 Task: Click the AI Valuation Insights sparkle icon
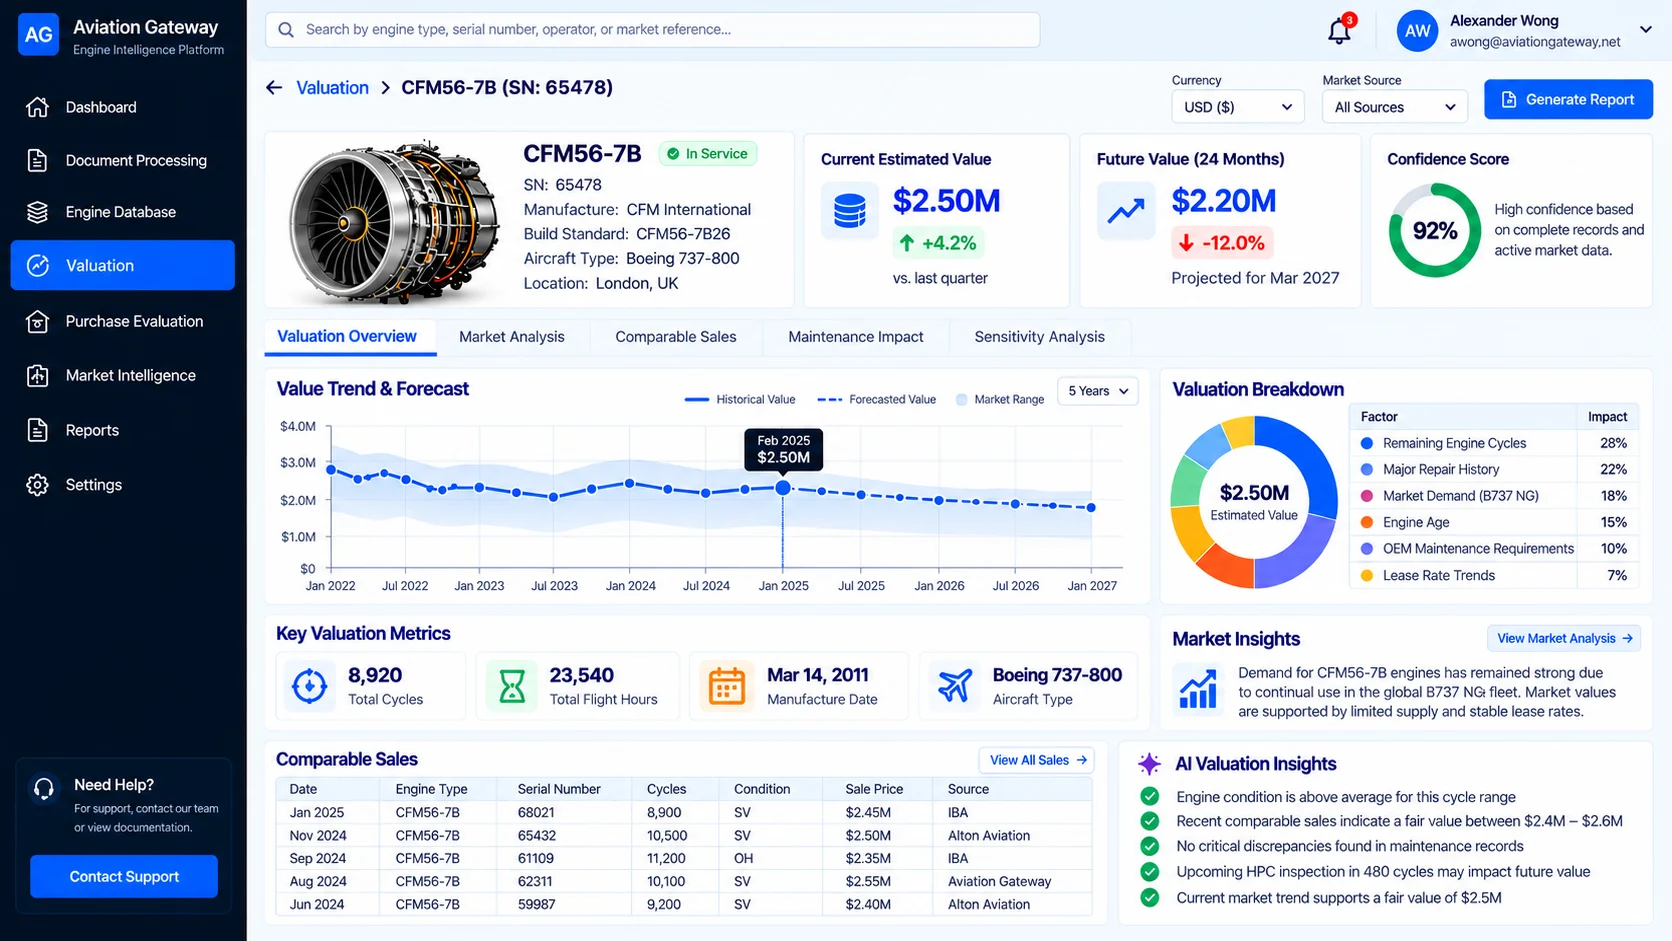point(1150,764)
